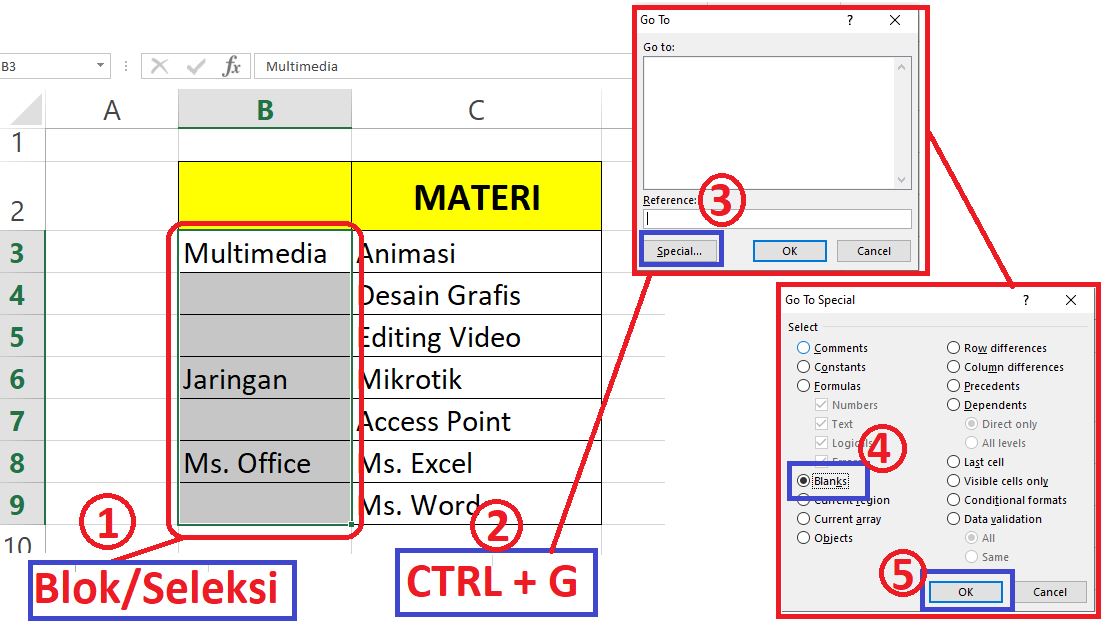Select the Row differences radio button
The width and height of the screenshot is (1119, 632).
(x=953, y=347)
